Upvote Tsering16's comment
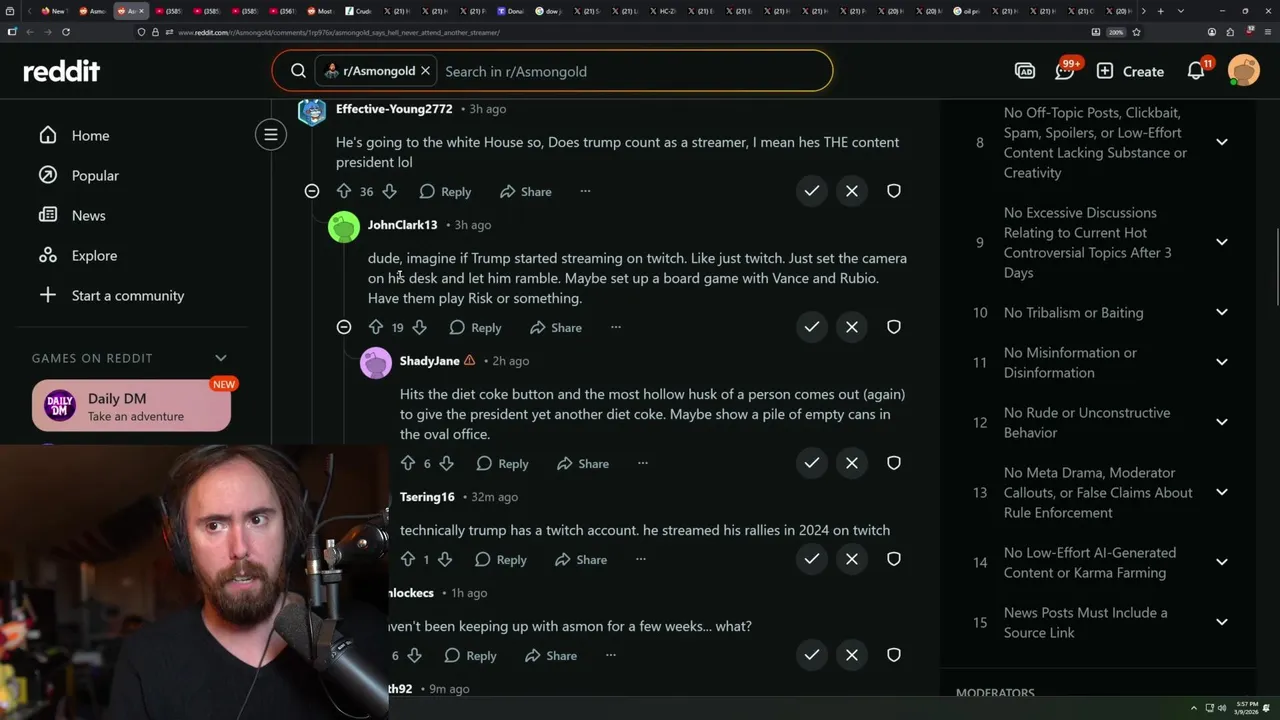The width and height of the screenshot is (1280, 720). point(408,559)
